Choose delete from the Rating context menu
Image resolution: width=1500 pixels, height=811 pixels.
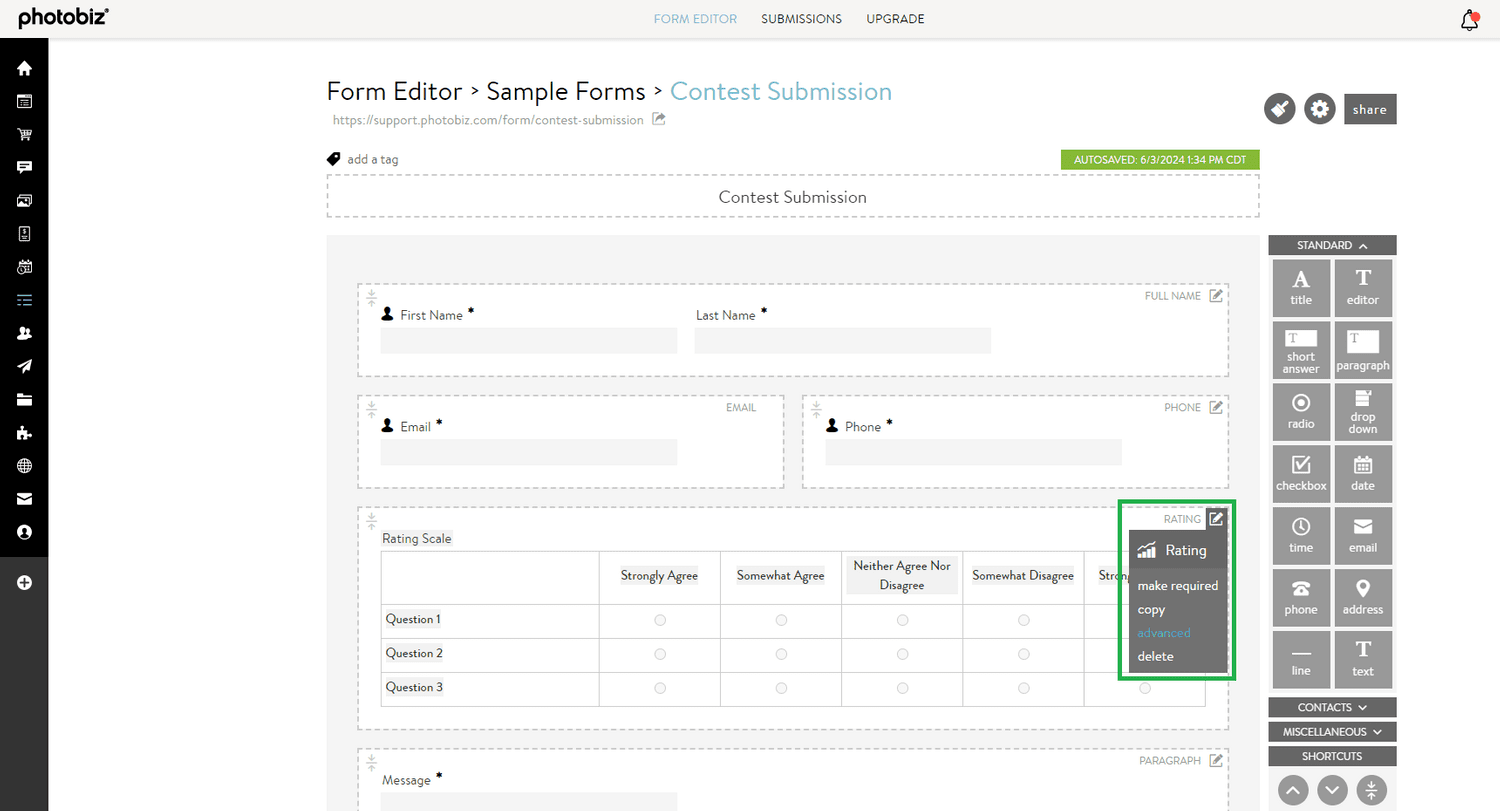pos(1155,656)
